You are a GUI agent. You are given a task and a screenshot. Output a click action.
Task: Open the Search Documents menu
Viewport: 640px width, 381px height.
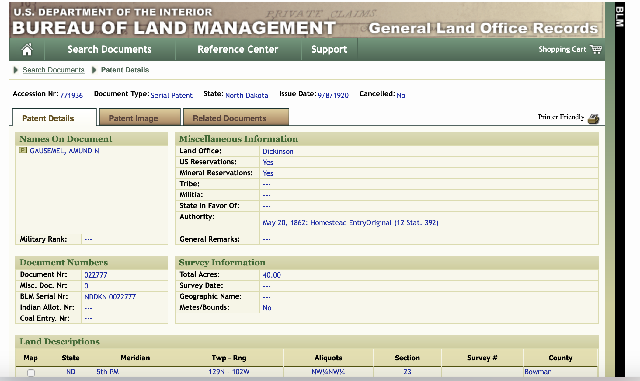(109, 49)
